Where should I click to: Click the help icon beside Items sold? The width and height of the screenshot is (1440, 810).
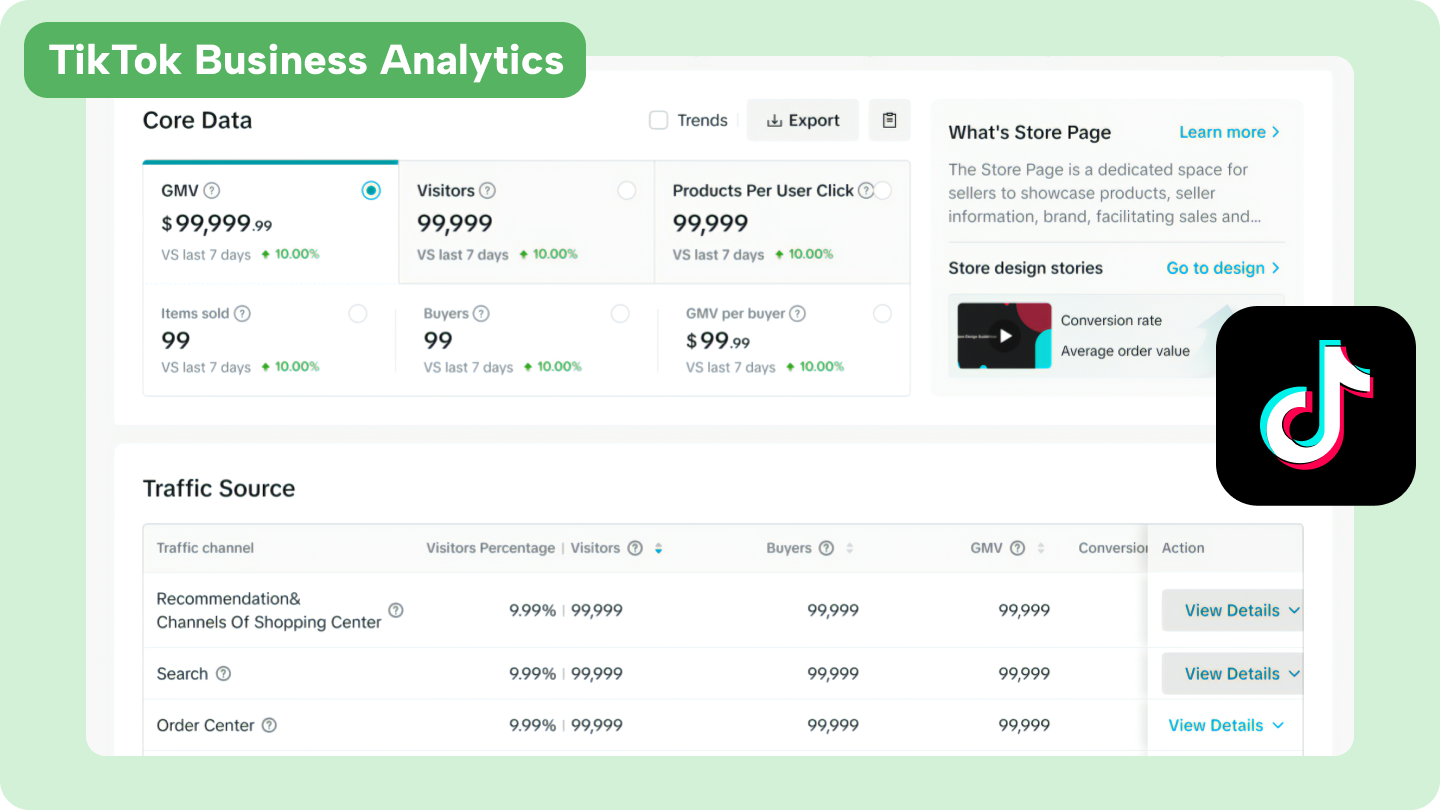click(242, 313)
